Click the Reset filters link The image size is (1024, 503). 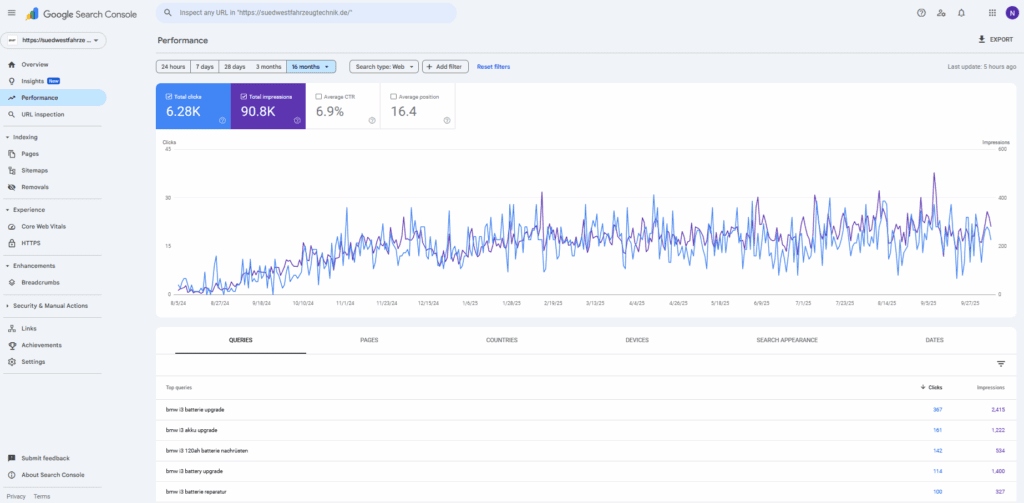point(493,66)
